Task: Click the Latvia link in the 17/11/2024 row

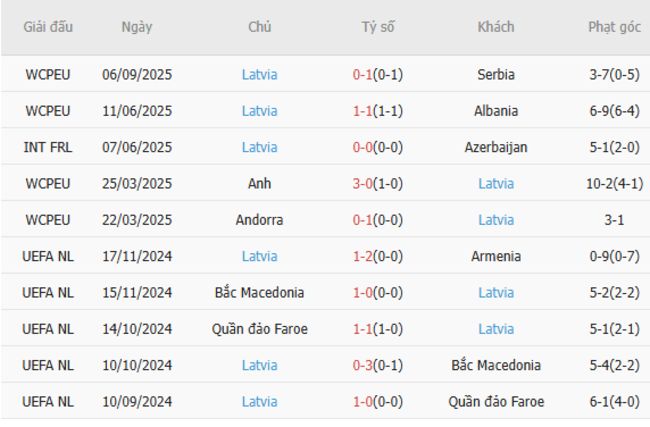Action: pos(259,256)
